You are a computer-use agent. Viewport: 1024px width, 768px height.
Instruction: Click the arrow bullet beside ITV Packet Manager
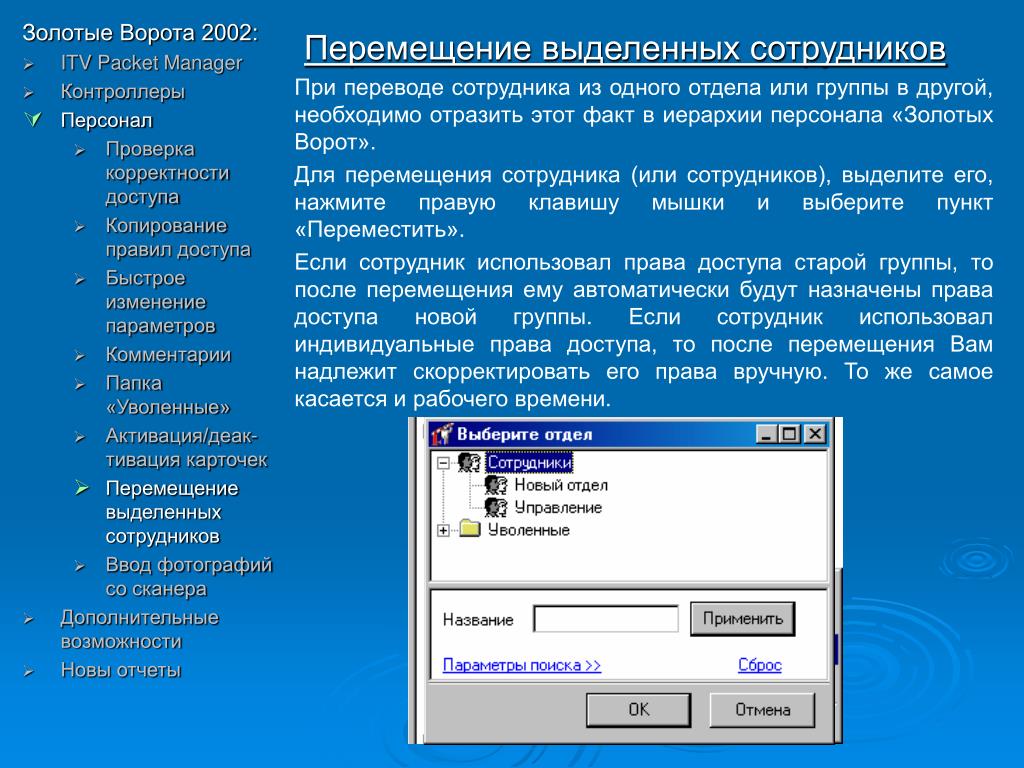[x=29, y=65]
